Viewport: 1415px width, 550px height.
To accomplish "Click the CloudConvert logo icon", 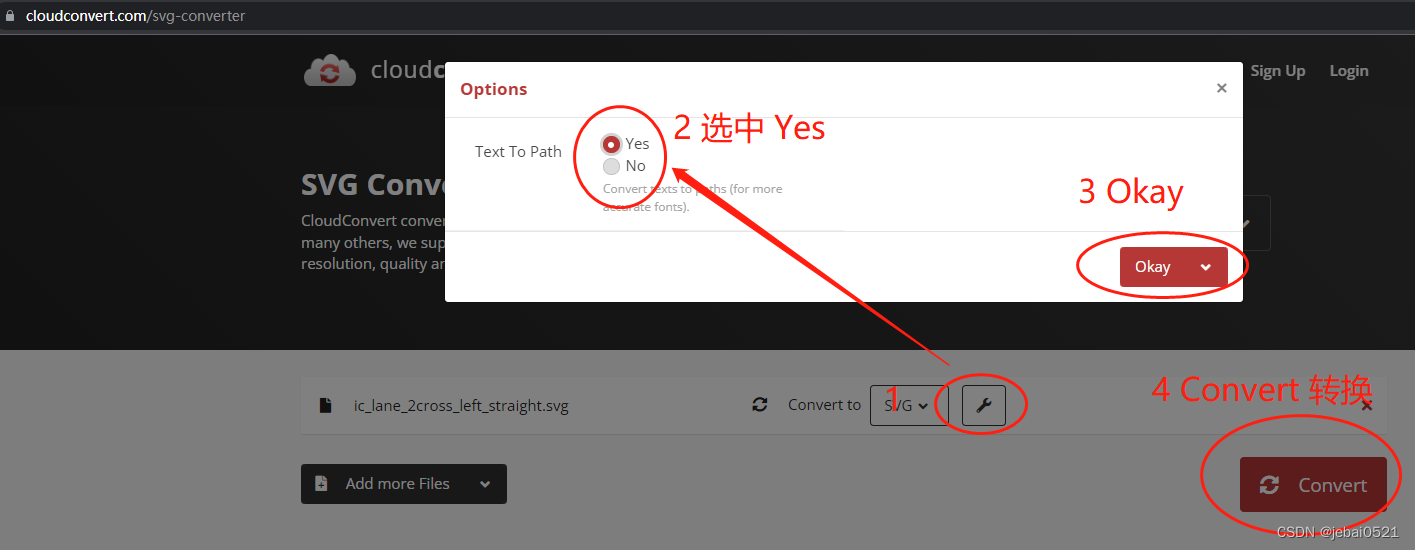I will [330, 70].
